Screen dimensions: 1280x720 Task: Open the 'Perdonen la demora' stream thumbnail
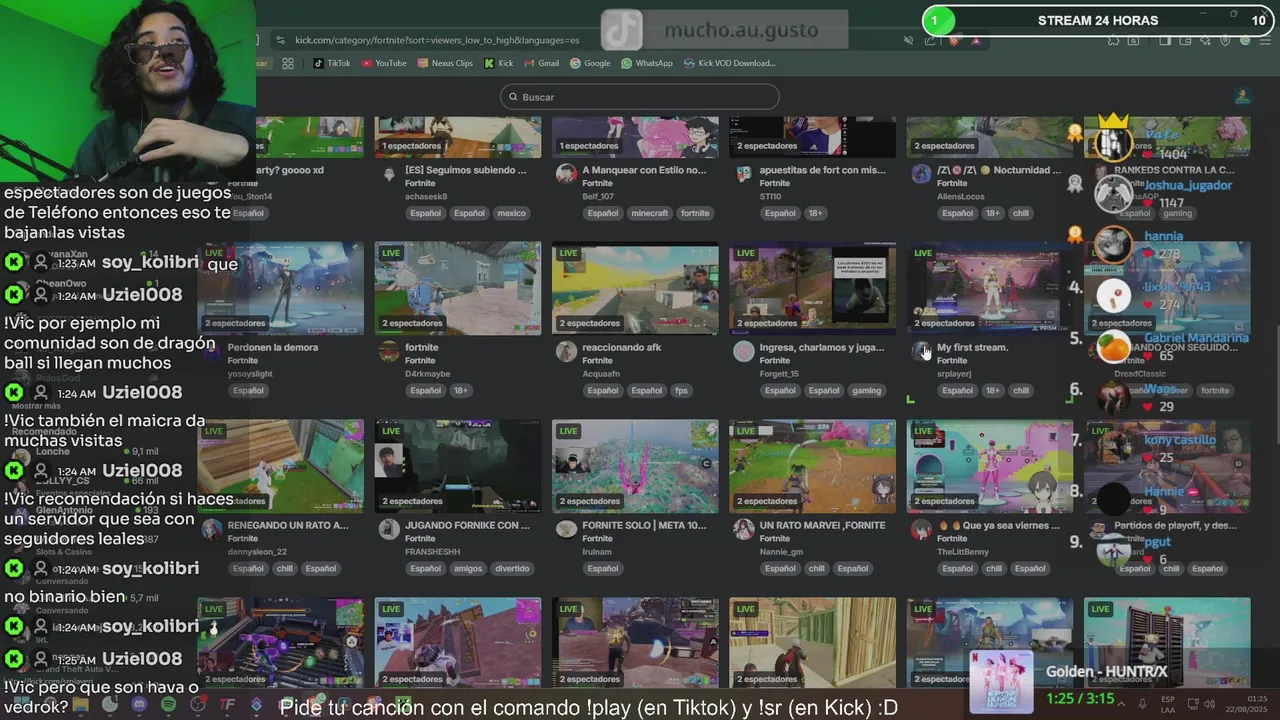[280, 288]
